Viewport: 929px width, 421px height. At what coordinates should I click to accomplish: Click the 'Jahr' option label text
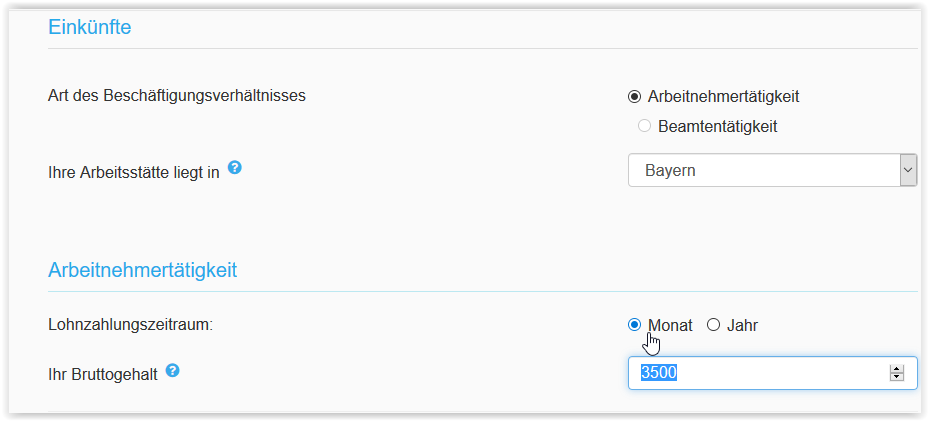(x=742, y=326)
